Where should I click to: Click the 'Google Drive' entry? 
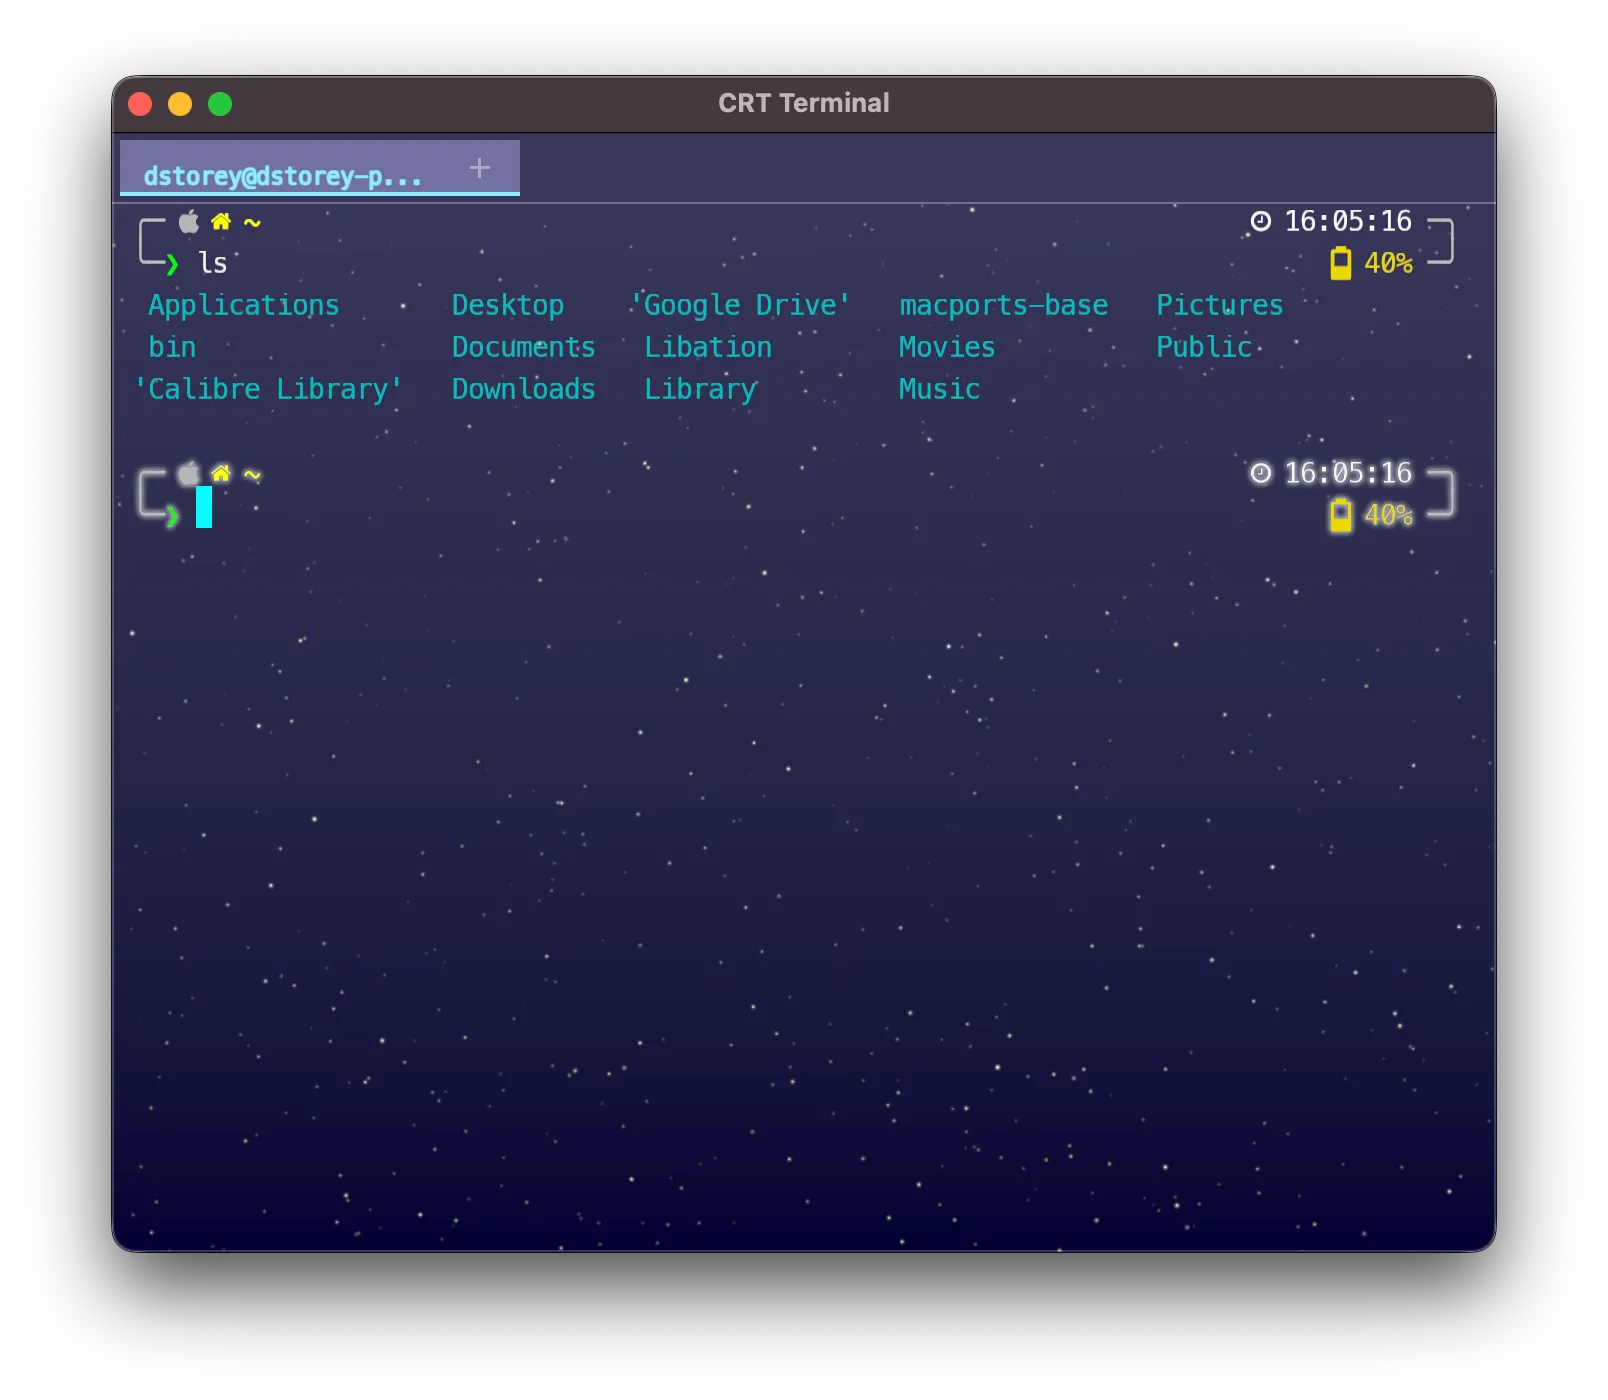pyautogui.click(x=741, y=305)
